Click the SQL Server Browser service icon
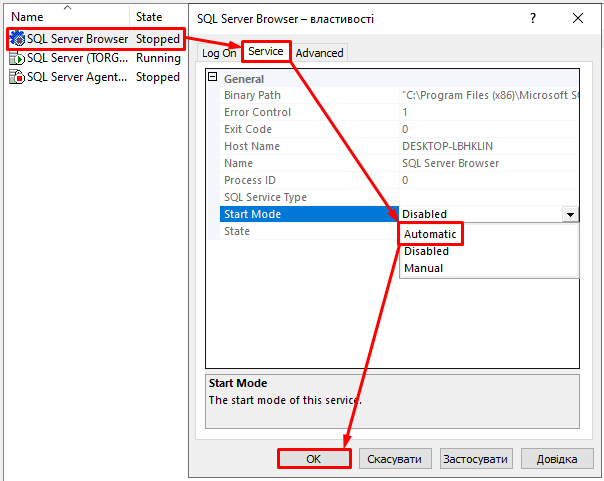 click(x=17, y=40)
